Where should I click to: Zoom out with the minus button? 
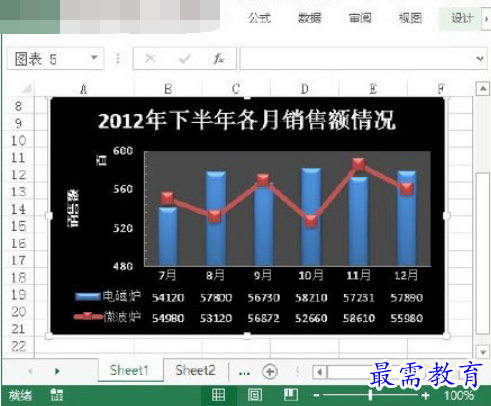tap(316, 396)
